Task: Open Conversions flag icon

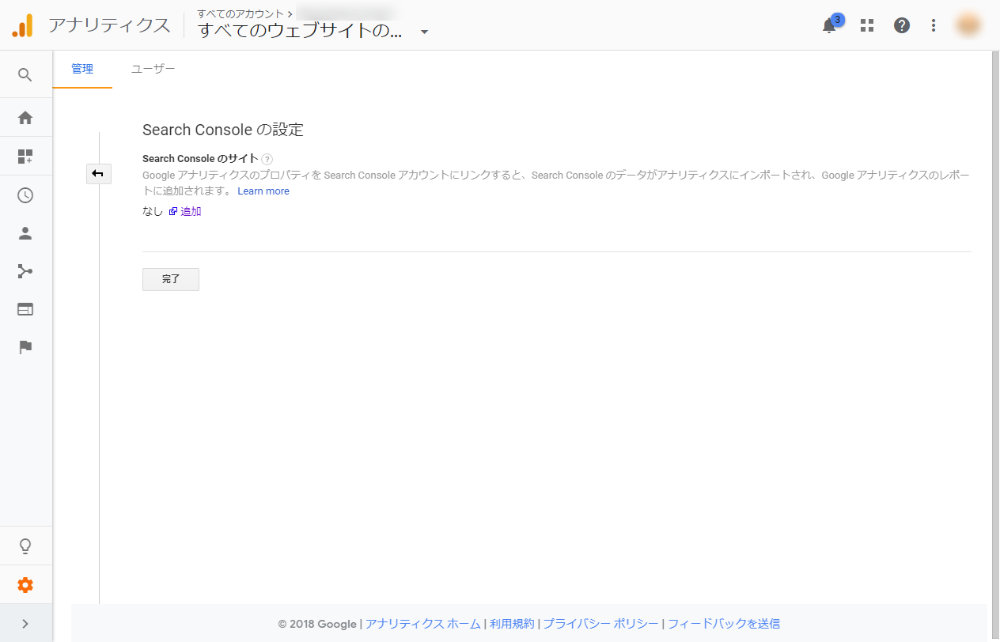Action: tap(25, 347)
